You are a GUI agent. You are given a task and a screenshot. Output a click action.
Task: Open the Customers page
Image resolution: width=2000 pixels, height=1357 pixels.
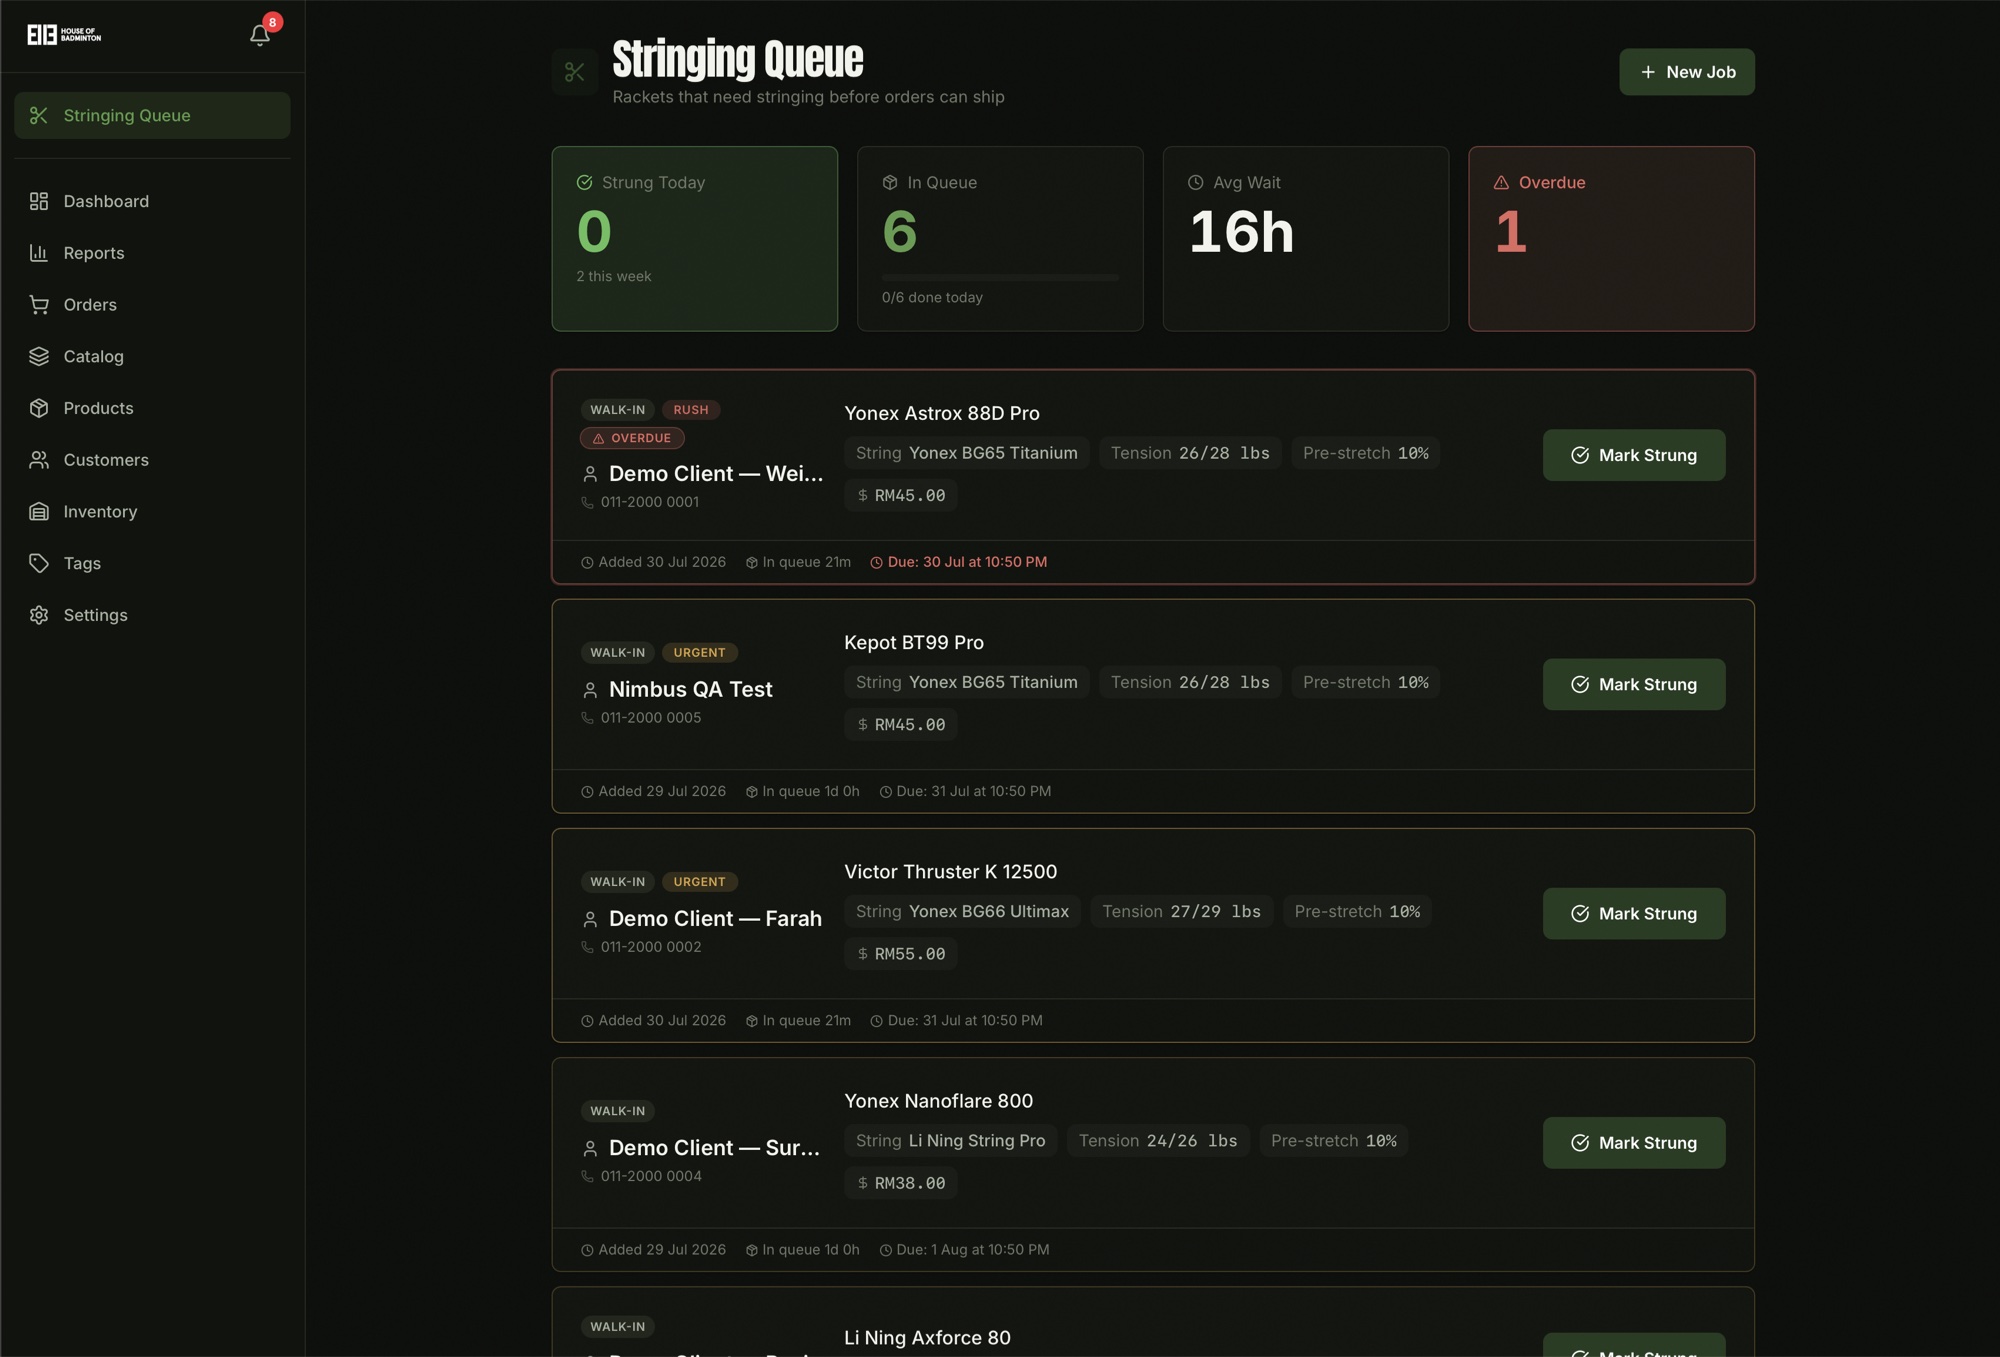pyautogui.click(x=152, y=460)
